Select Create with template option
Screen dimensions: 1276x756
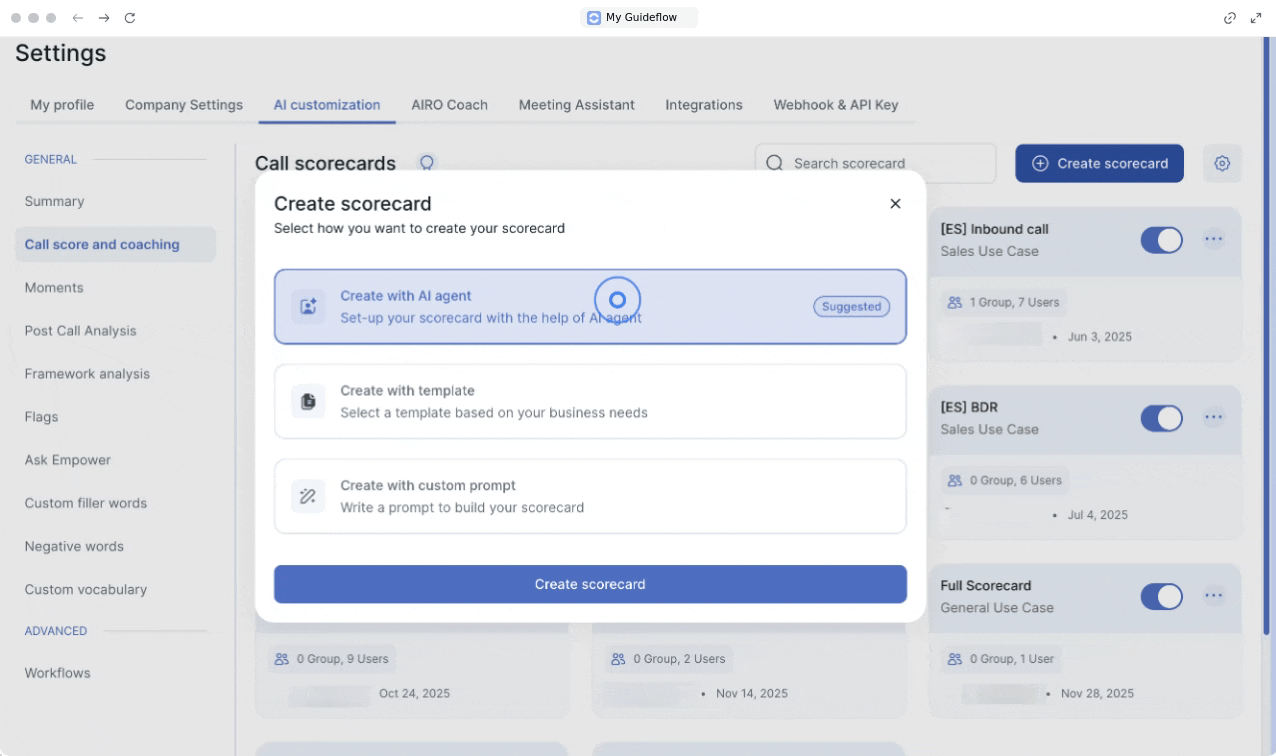point(590,402)
